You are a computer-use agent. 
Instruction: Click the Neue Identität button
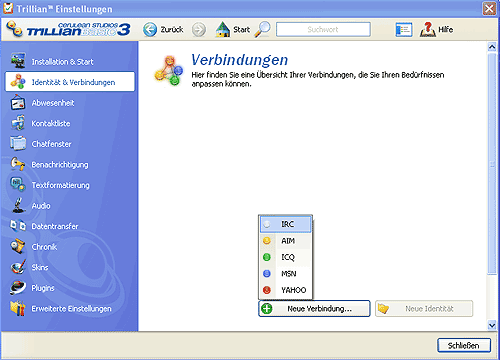tap(424, 309)
